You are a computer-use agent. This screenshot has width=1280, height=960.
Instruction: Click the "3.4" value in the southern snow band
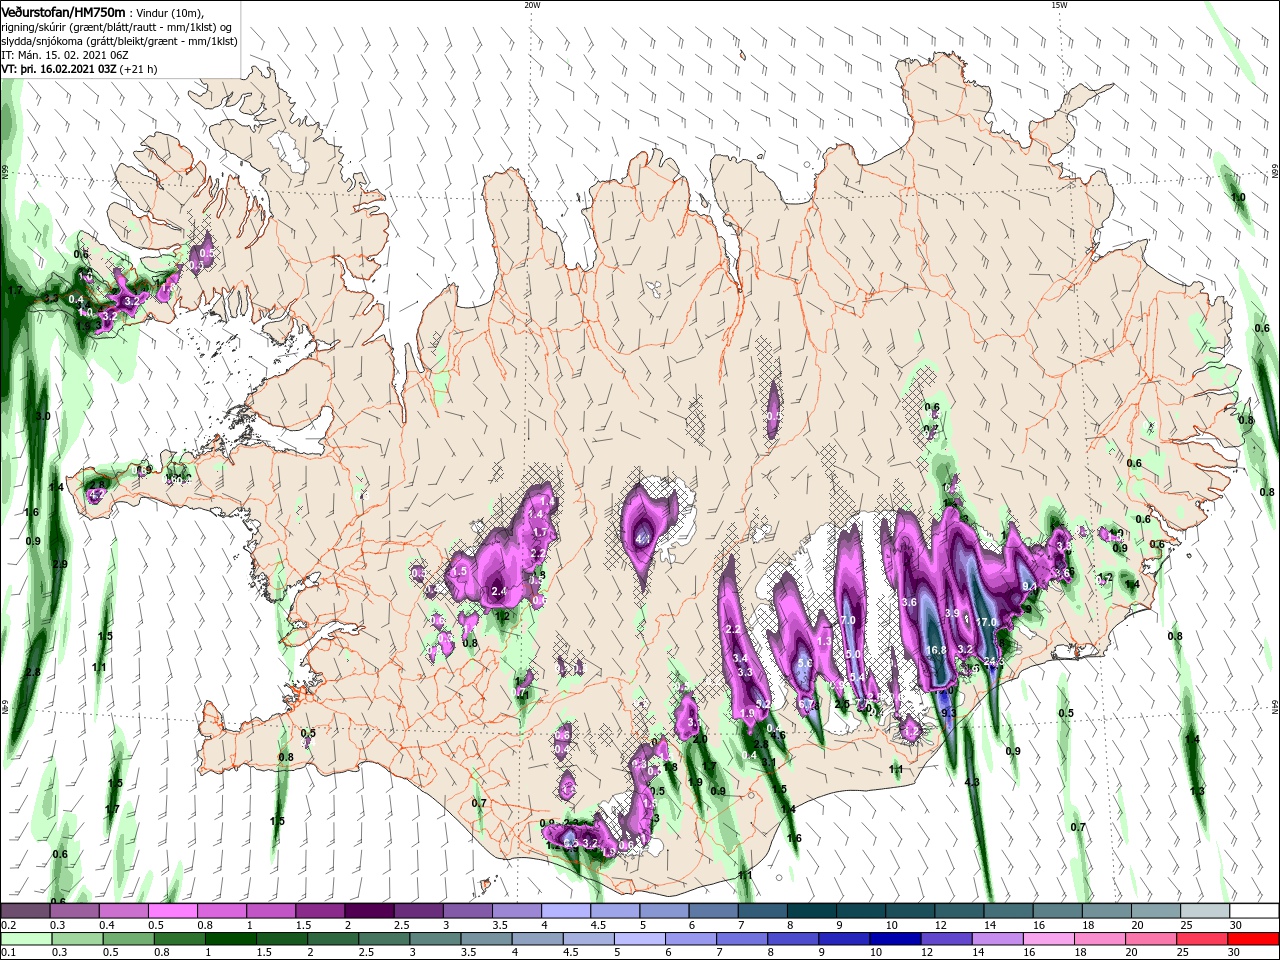point(741,658)
